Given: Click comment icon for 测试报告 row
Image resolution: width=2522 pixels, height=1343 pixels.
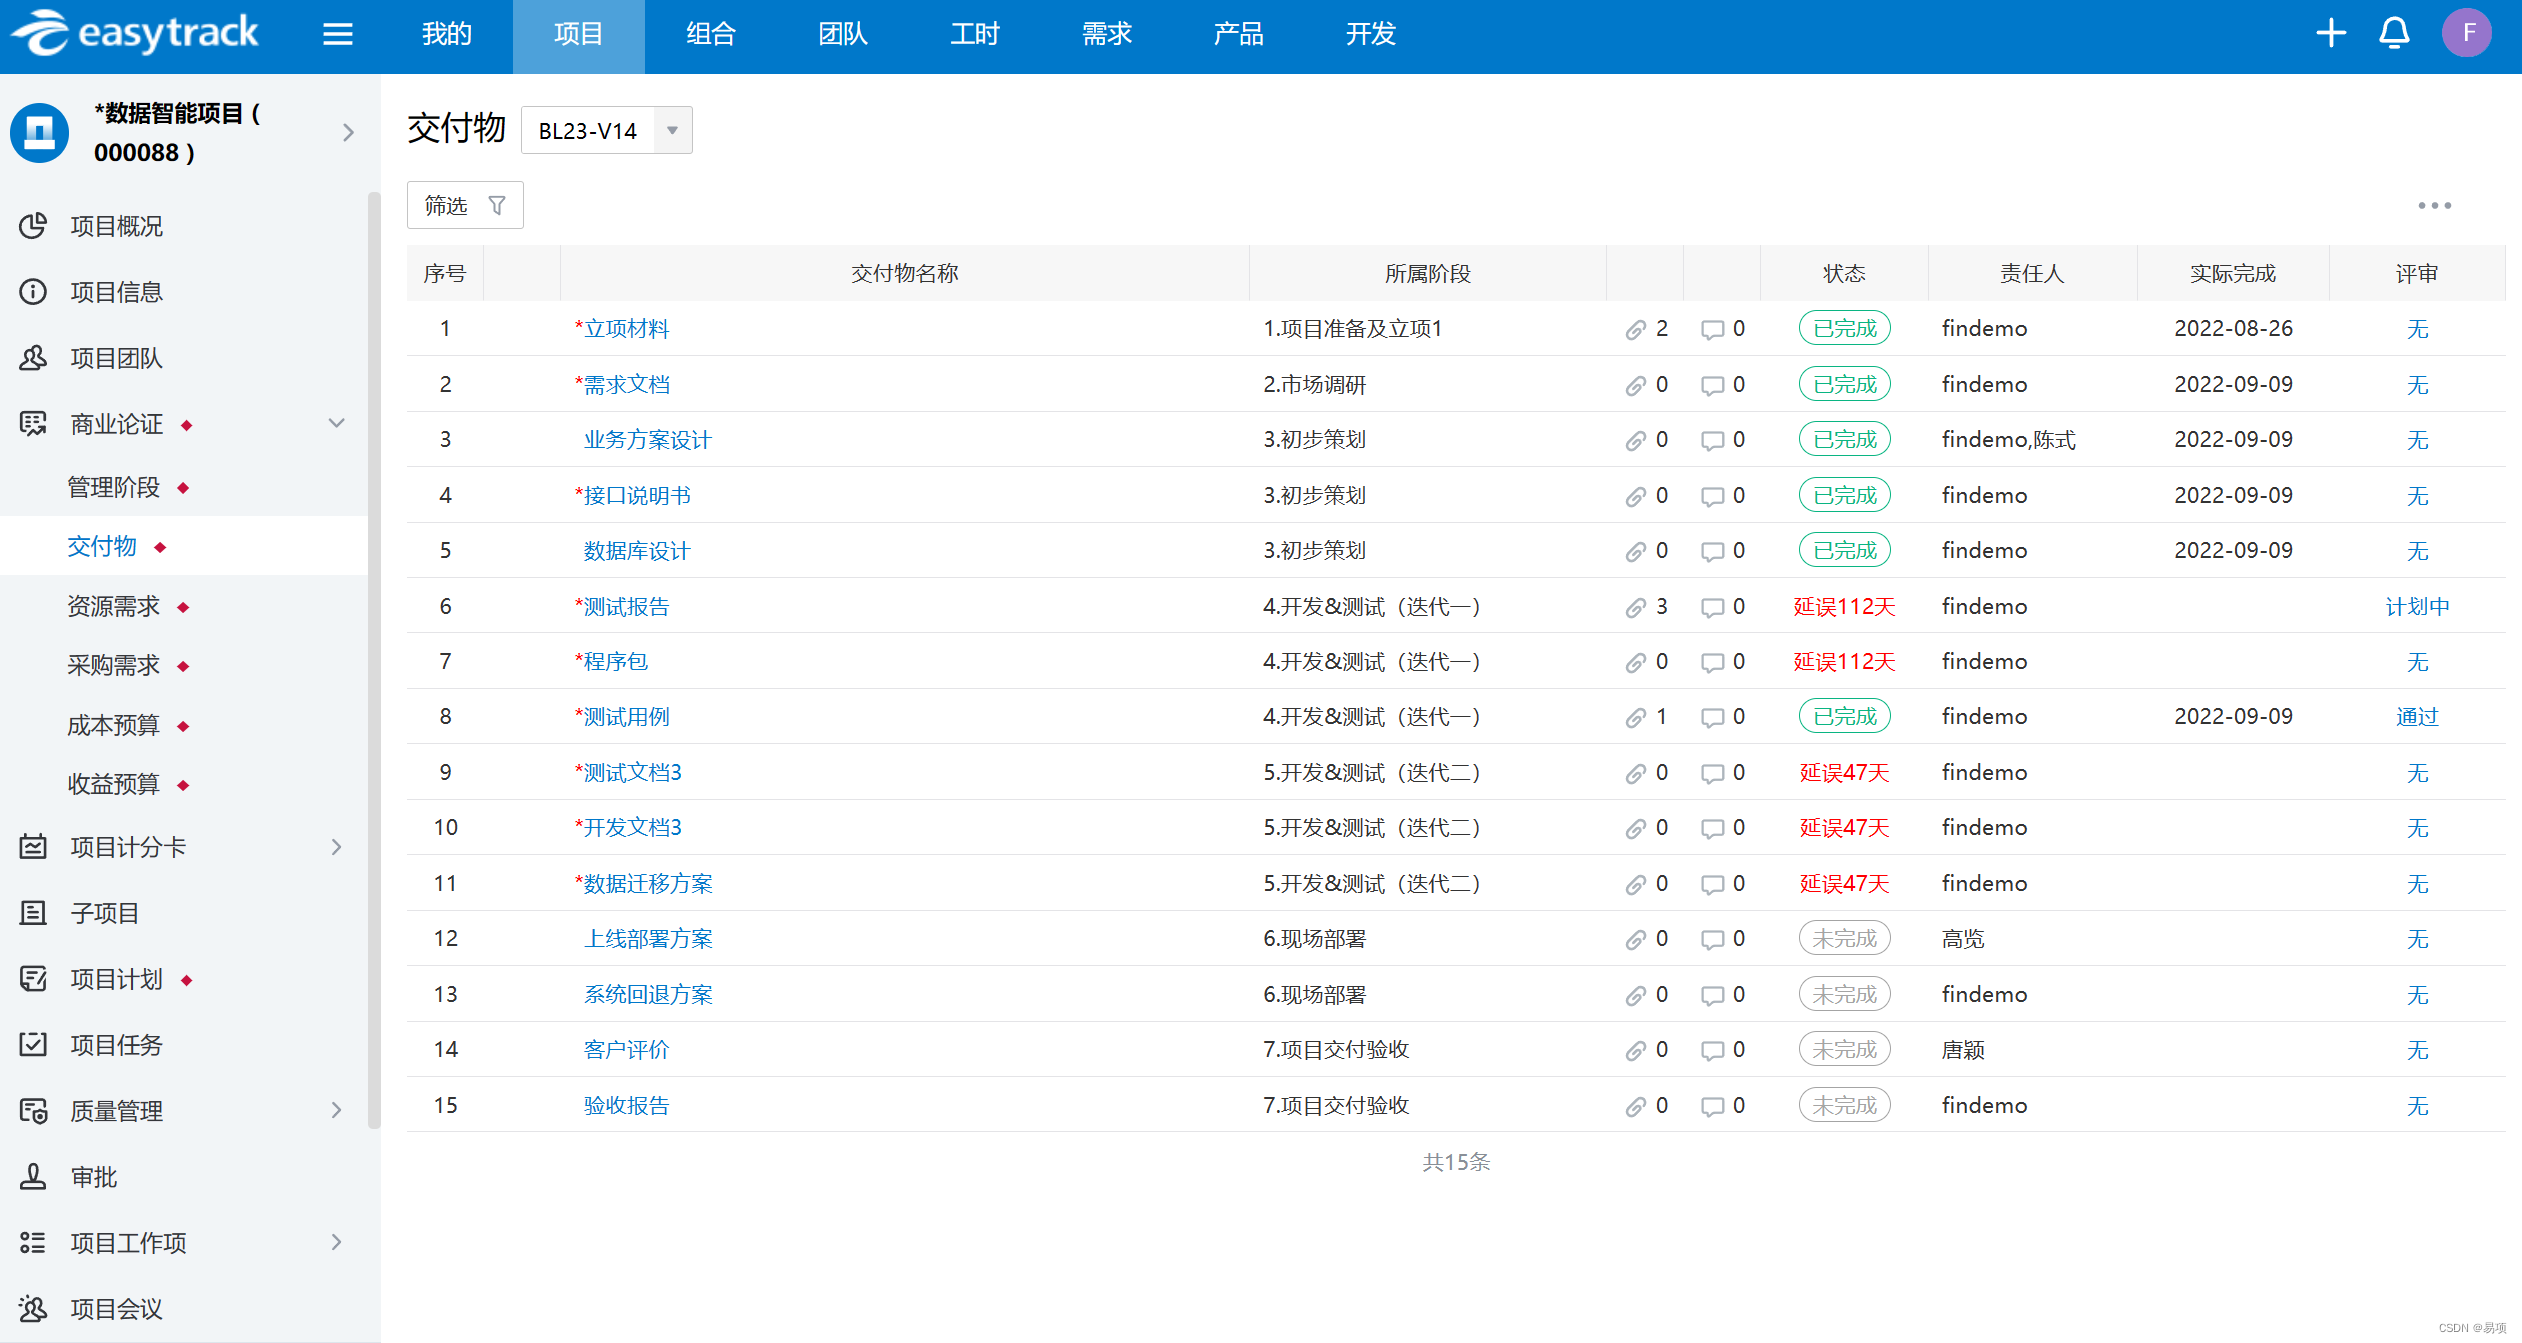Looking at the screenshot, I should 1712,607.
